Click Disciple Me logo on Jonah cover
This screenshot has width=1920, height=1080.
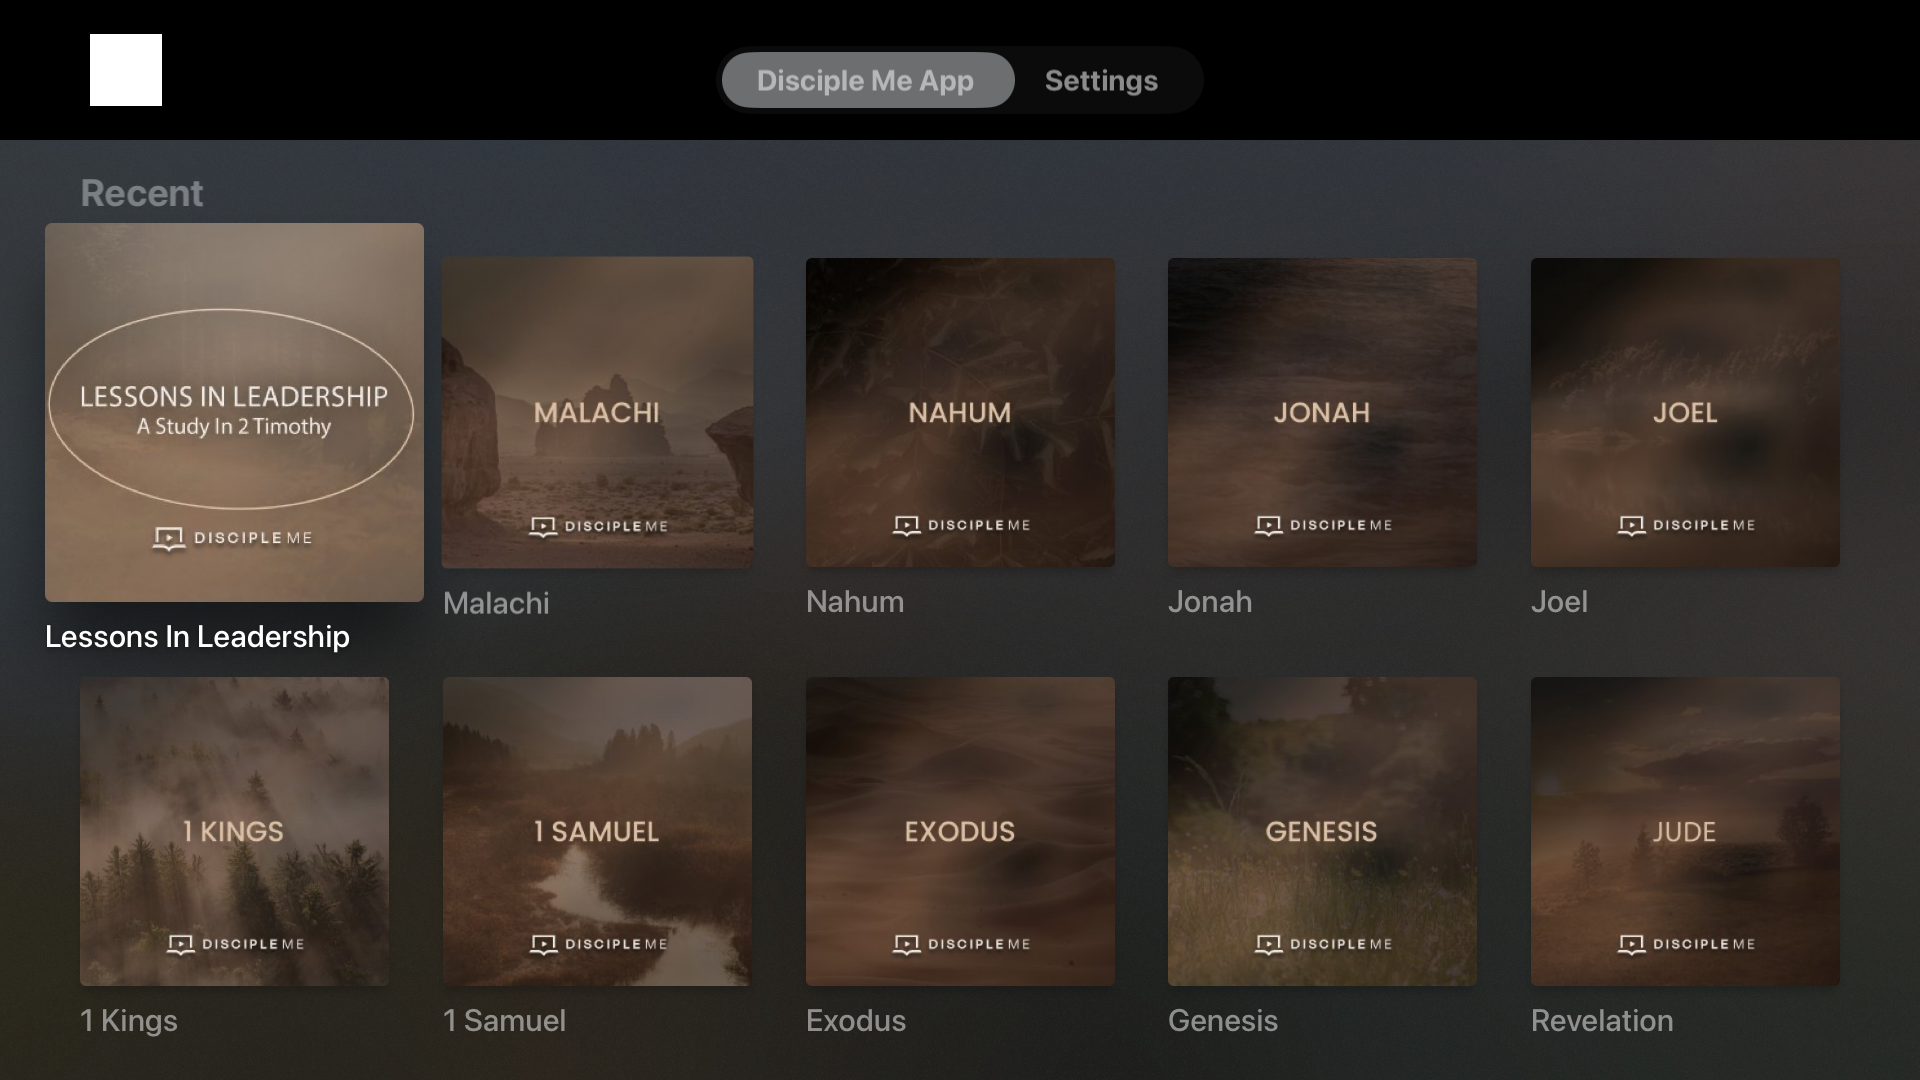pyautogui.click(x=1323, y=525)
